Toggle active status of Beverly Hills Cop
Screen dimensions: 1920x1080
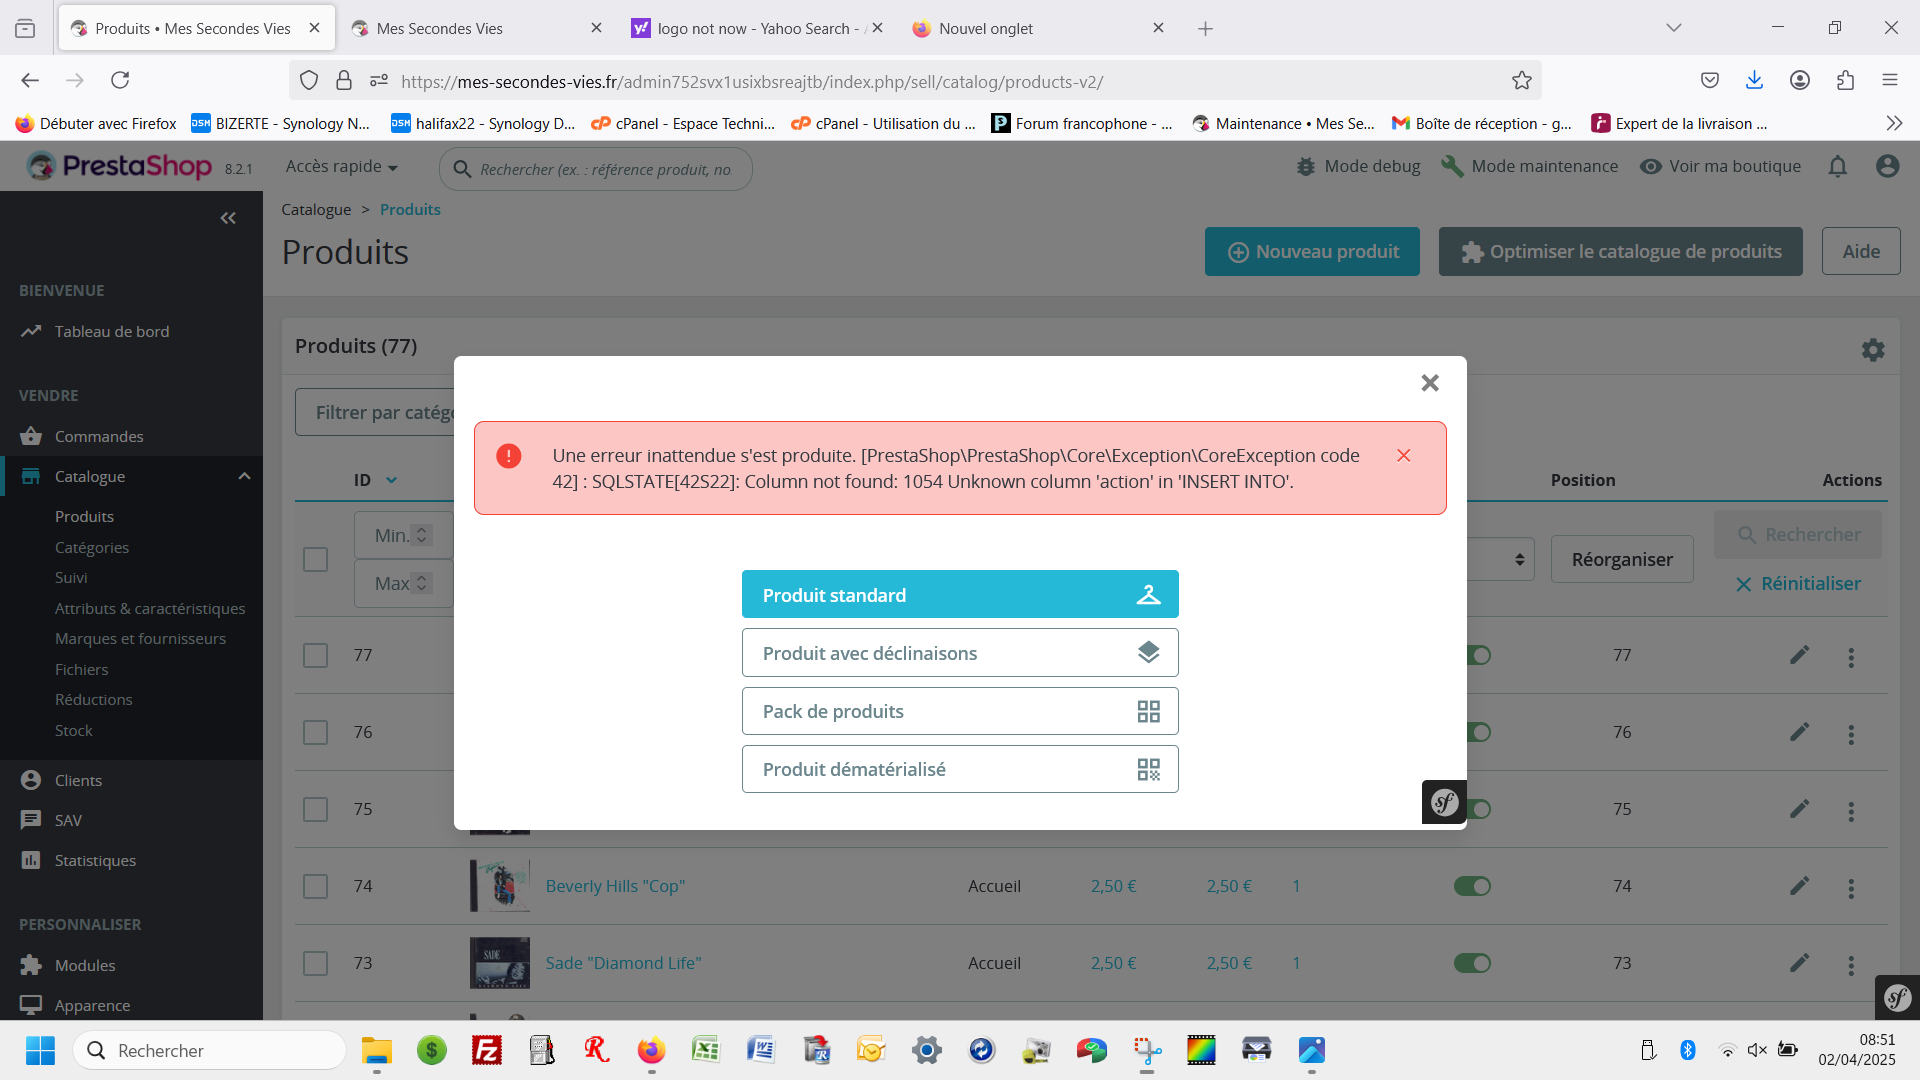point(1471,887)
